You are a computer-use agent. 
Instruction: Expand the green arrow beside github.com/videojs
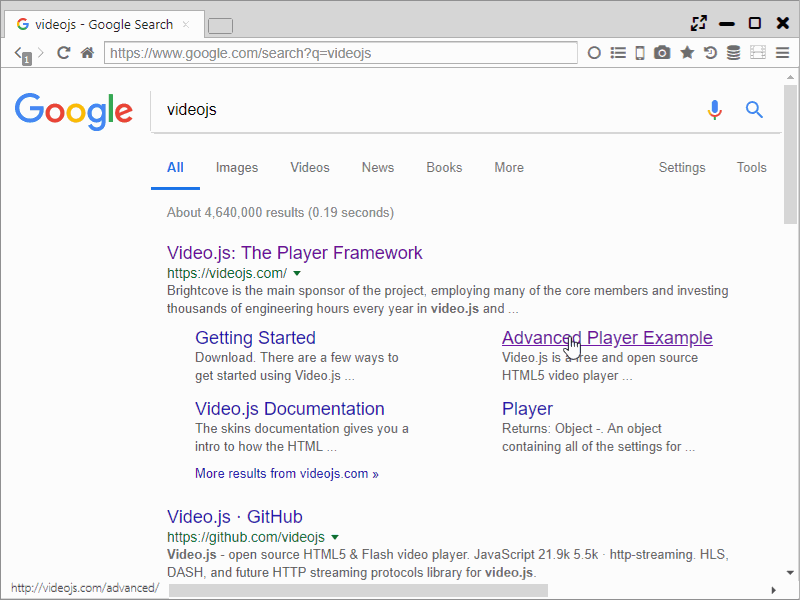click(335, 538)
